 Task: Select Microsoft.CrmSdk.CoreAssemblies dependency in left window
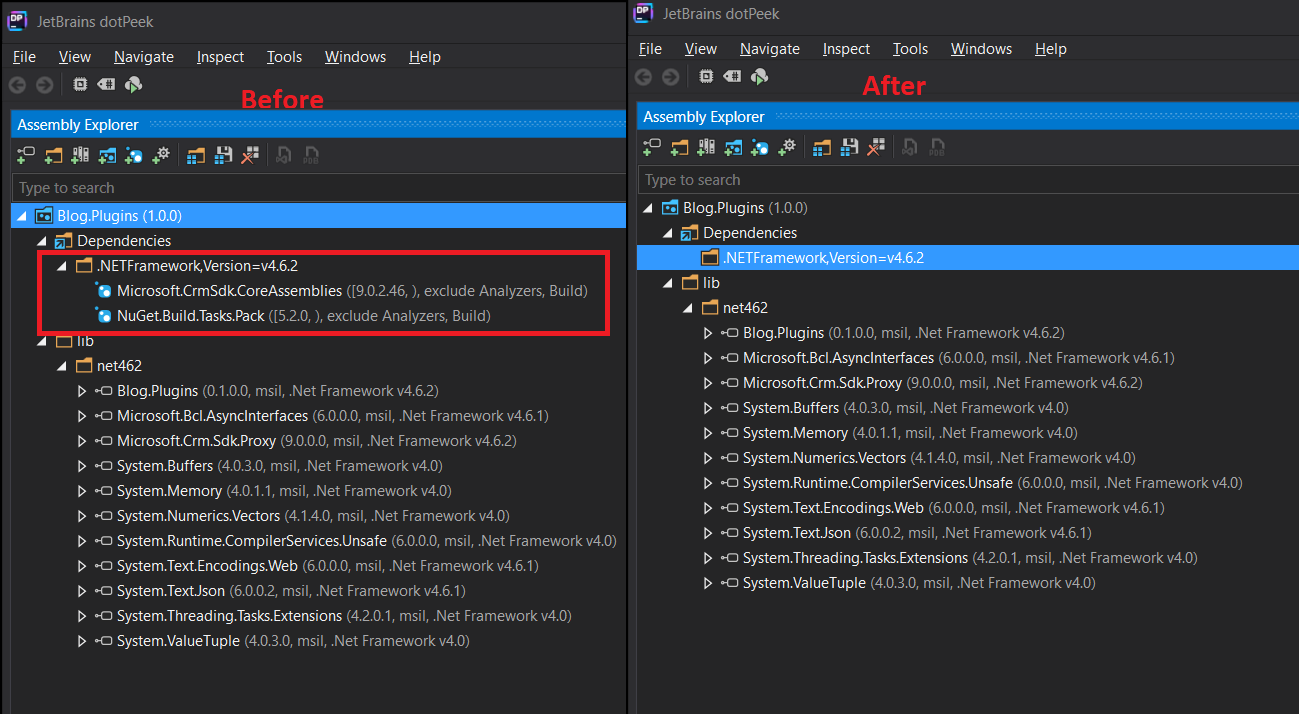click(341, 291)
